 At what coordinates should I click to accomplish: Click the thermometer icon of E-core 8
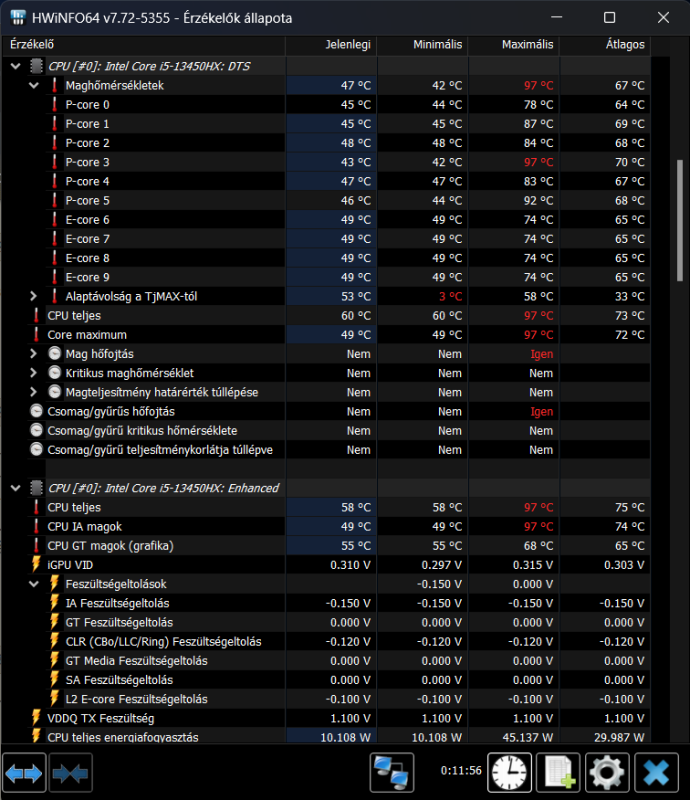(55, 258)
